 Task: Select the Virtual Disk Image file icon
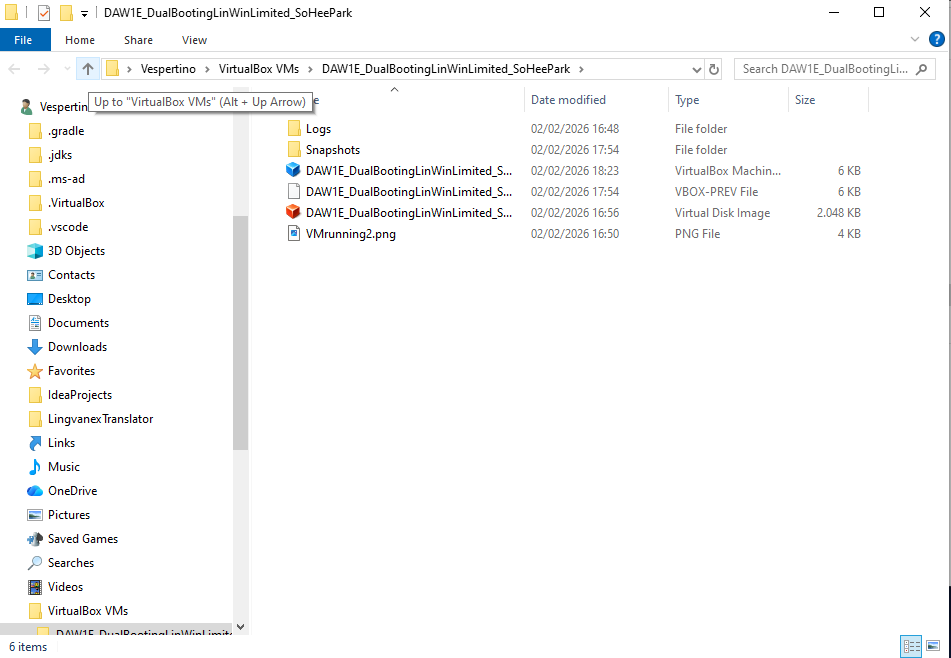(294, 212)
